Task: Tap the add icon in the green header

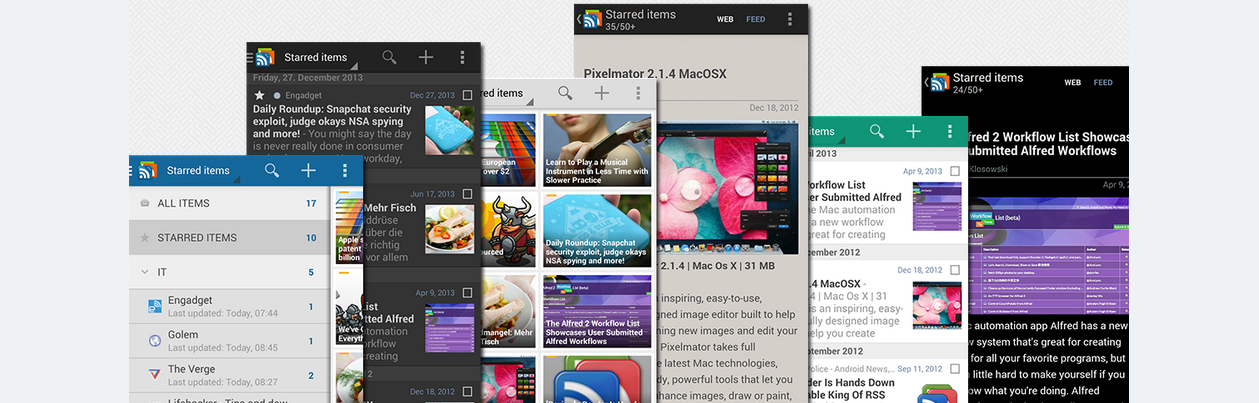Action: 913,132
